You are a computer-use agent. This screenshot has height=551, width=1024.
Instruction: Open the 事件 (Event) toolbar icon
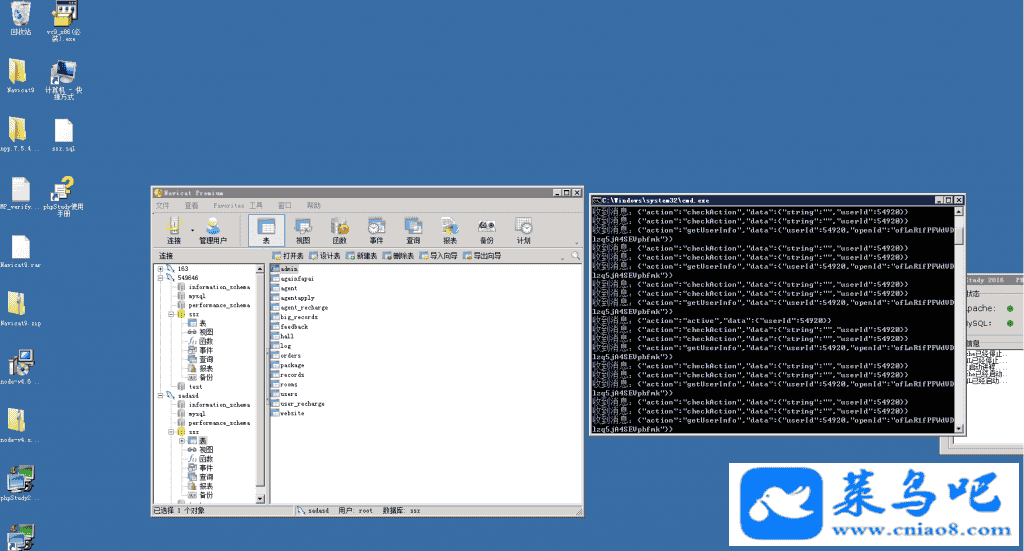point(376,229)
